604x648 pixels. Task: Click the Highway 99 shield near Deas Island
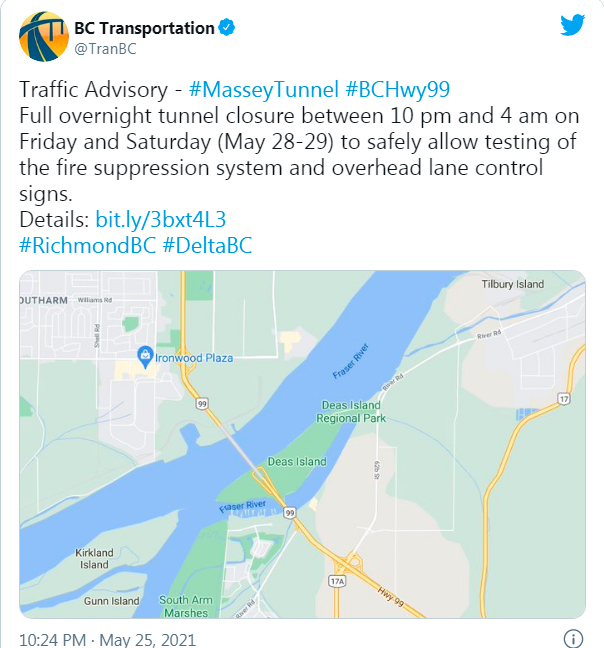[x=290, y=513]
